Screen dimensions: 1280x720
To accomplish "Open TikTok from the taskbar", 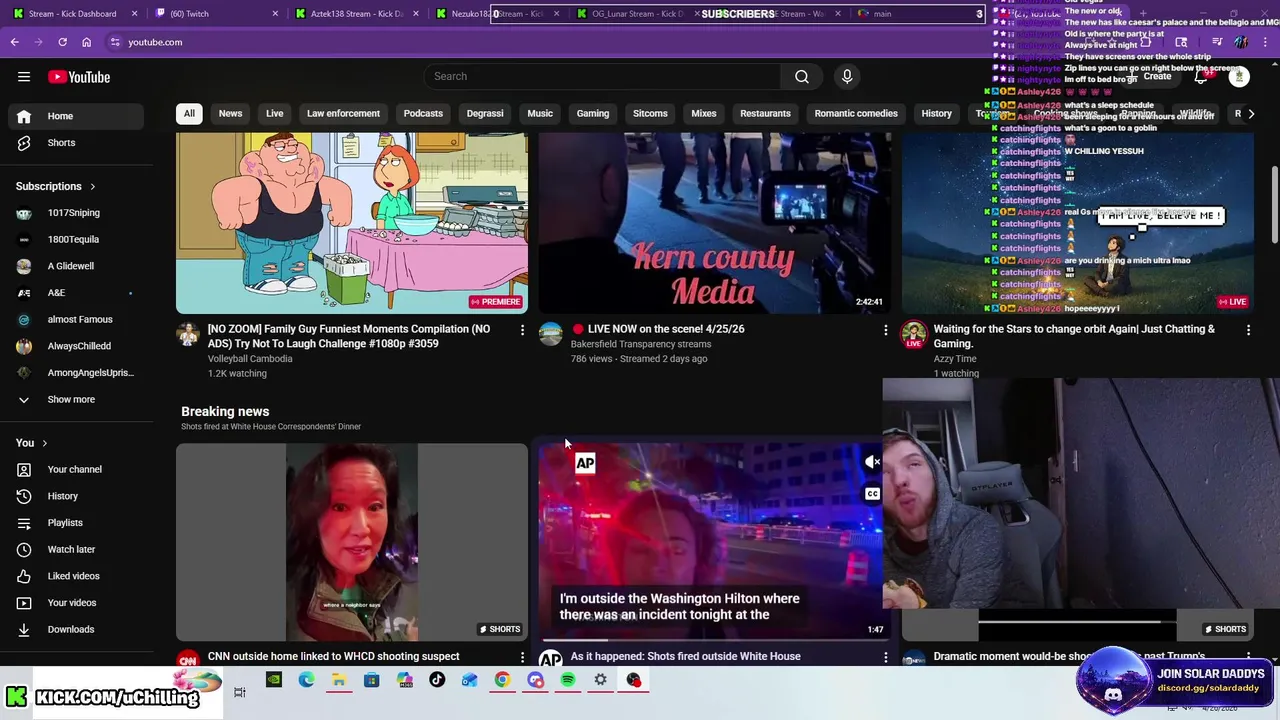I will [437, 680].
